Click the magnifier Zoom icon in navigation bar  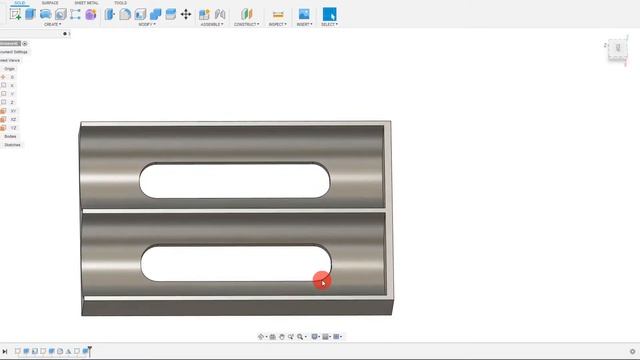(x=300, y=337)
